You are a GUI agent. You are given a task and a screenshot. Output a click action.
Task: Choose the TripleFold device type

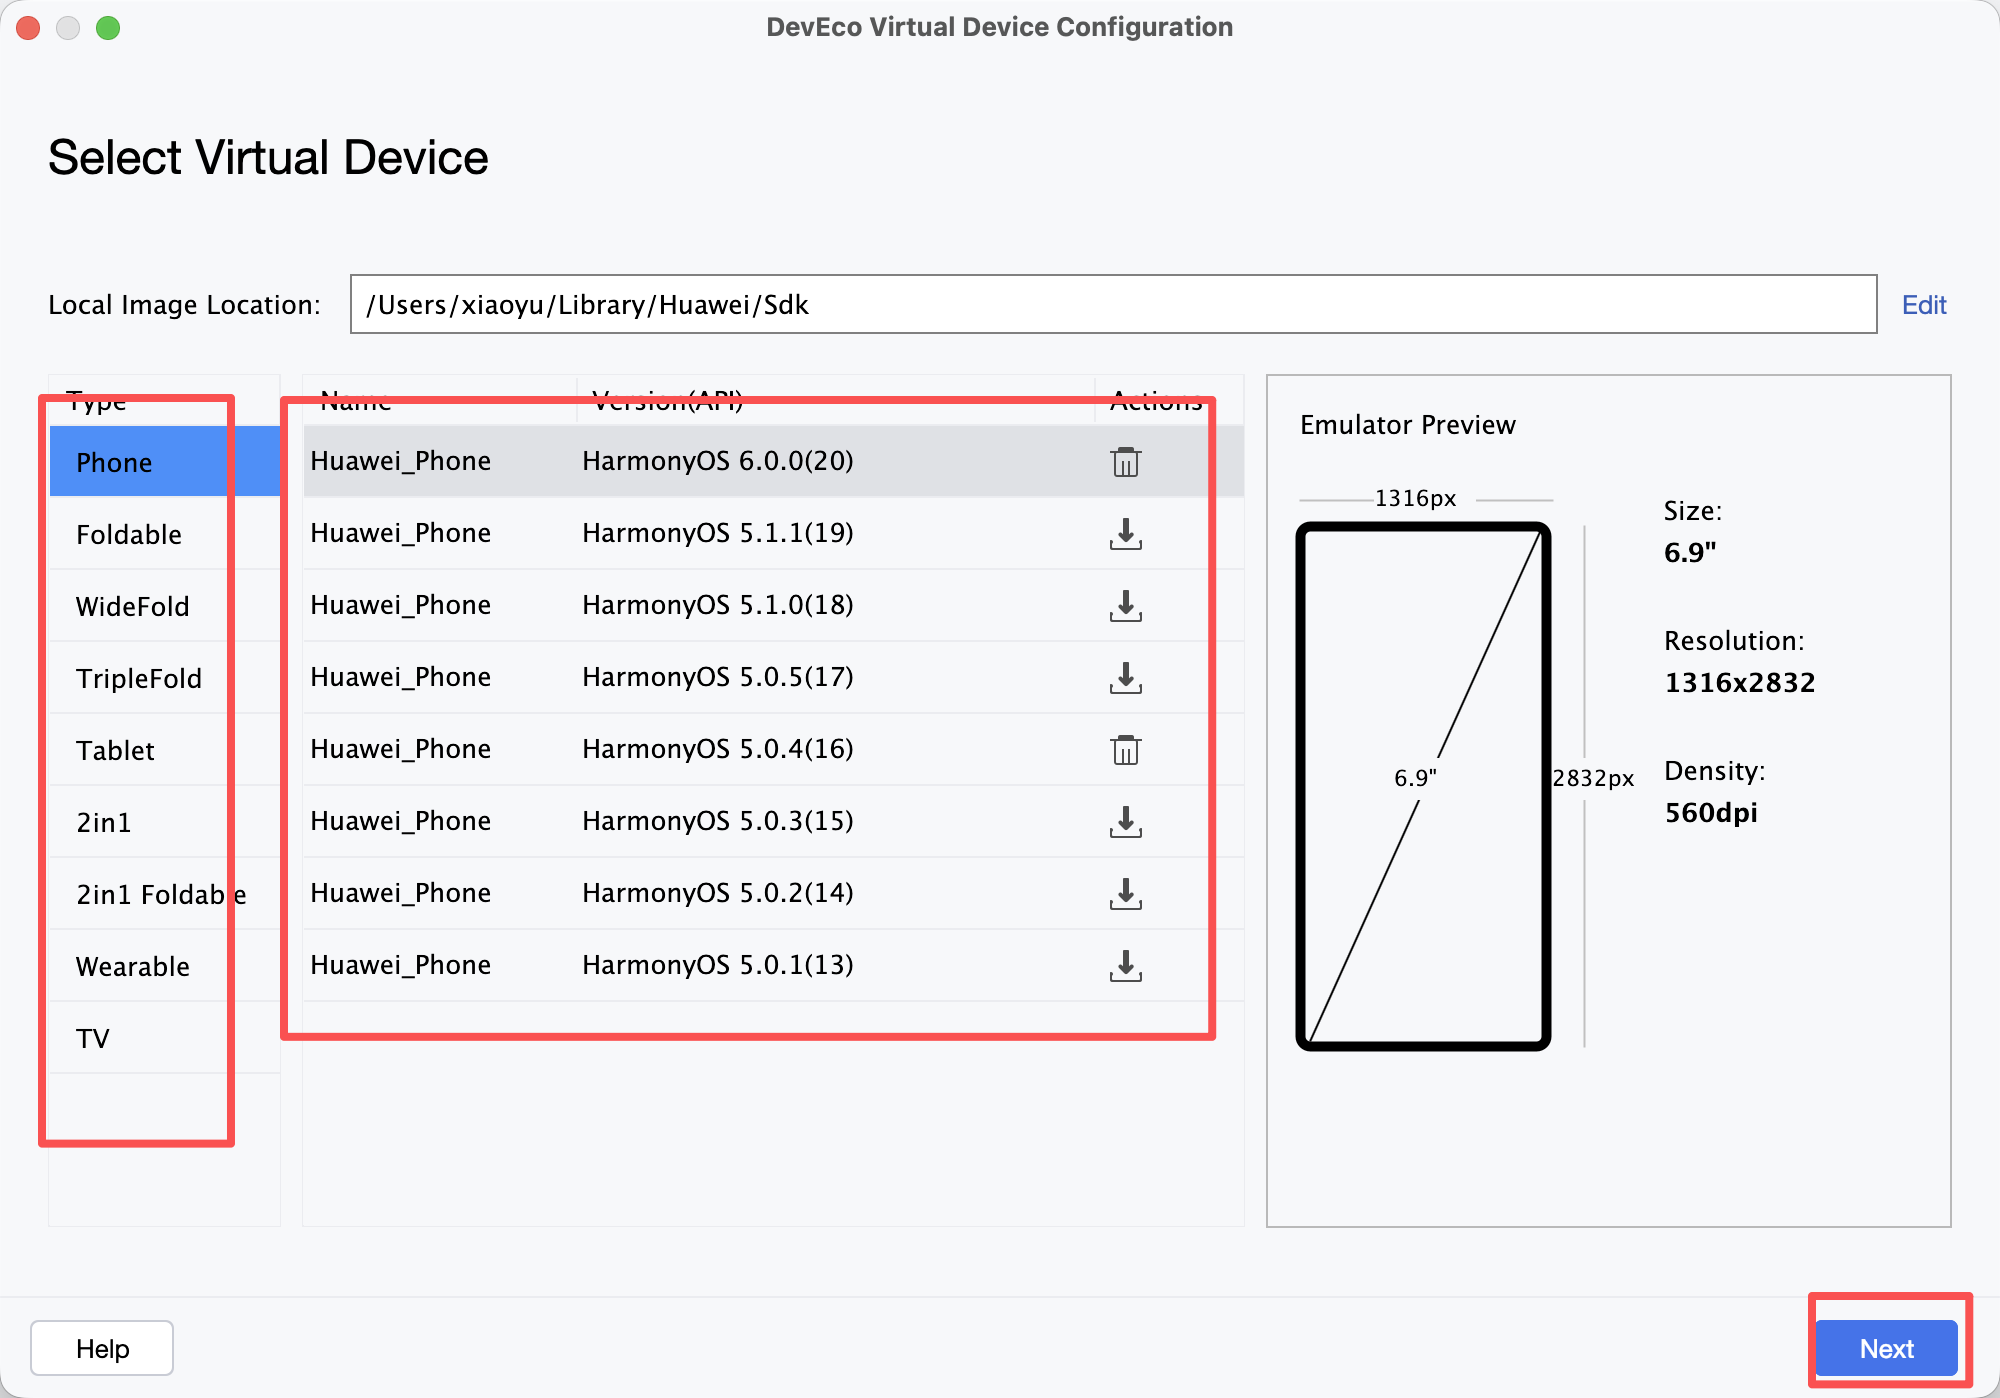[x=139, y=679]
